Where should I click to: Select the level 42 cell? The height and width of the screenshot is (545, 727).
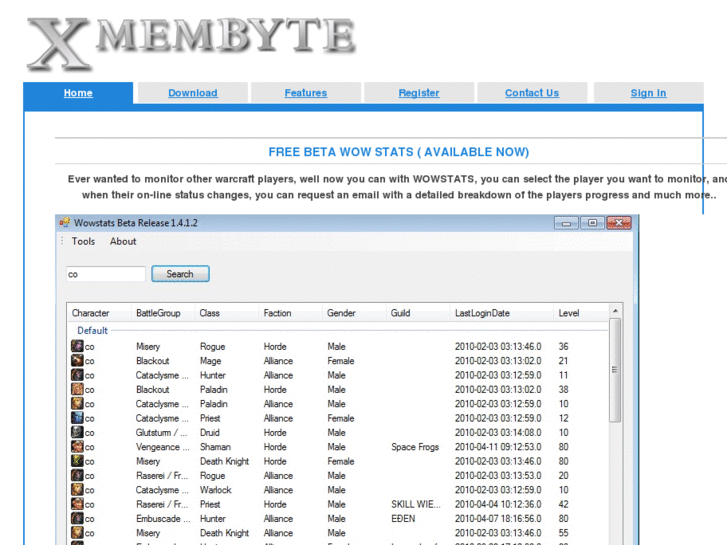[x=563, y=504]
